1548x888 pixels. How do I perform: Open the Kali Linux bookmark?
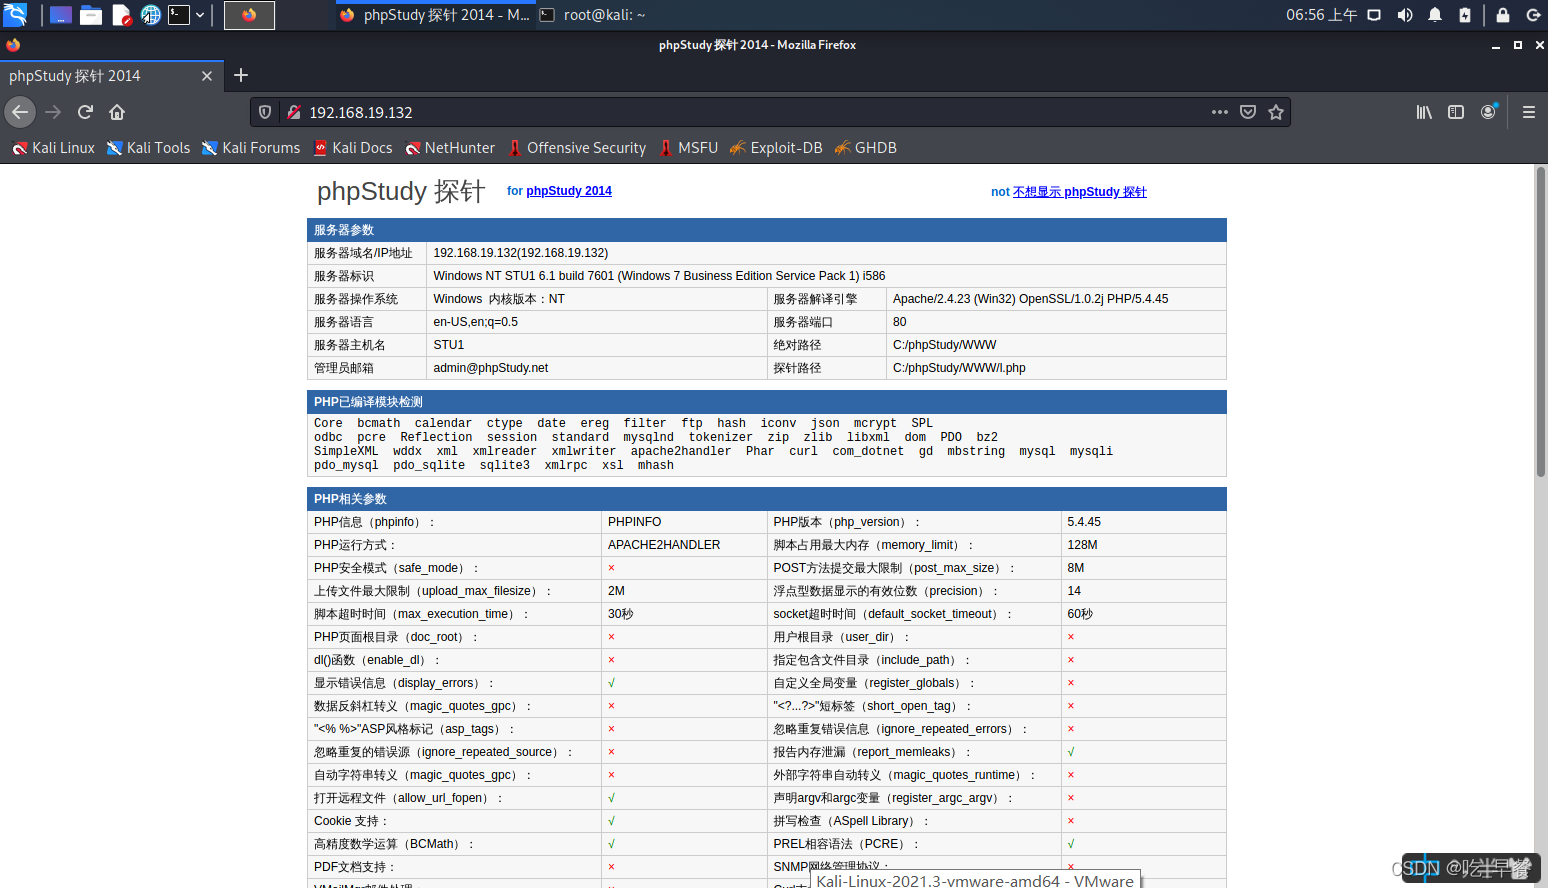tap(53, 148)
